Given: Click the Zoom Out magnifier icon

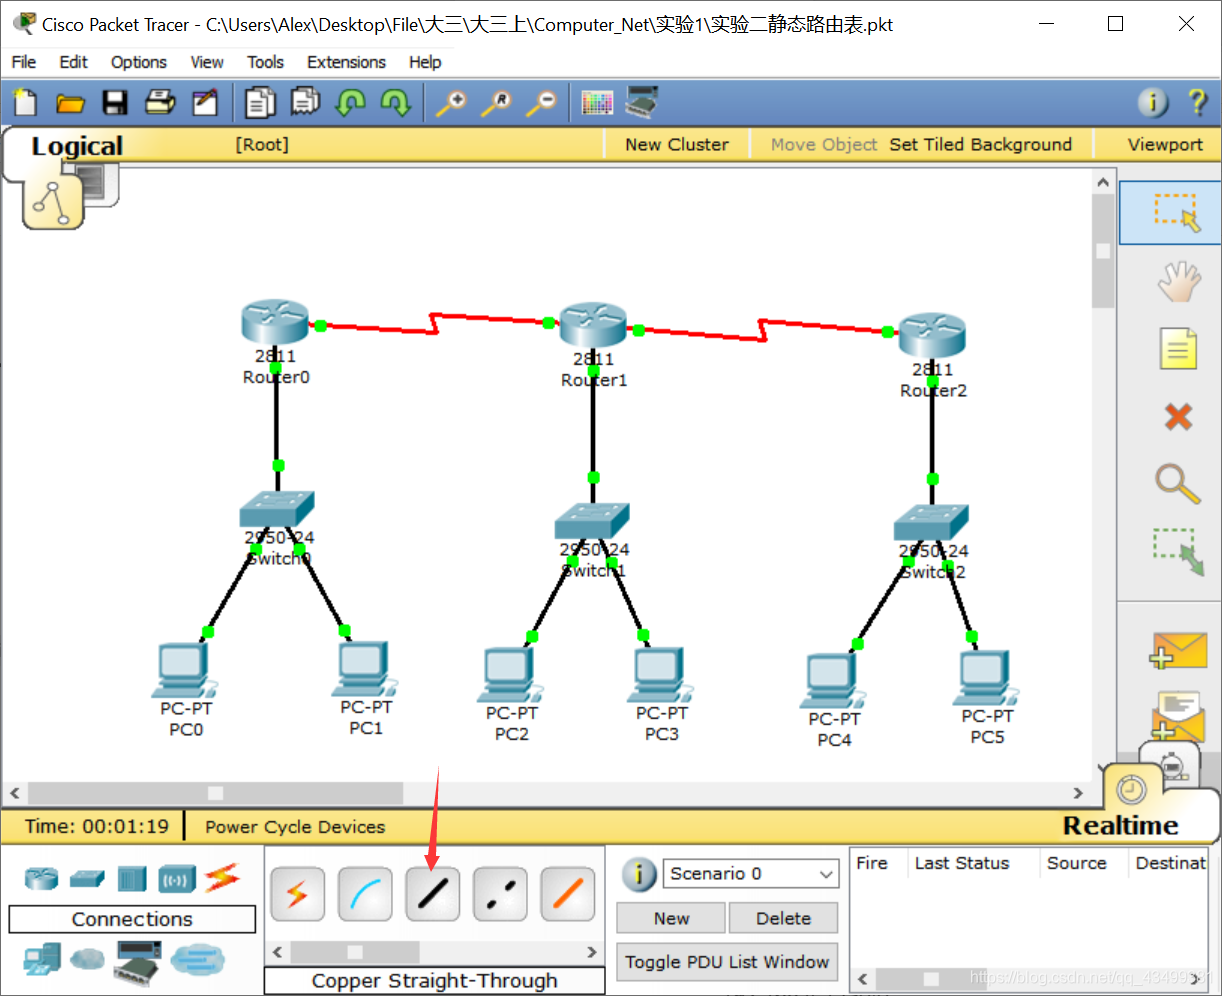Looking at the screenshot, I should [x=542, y=102].
